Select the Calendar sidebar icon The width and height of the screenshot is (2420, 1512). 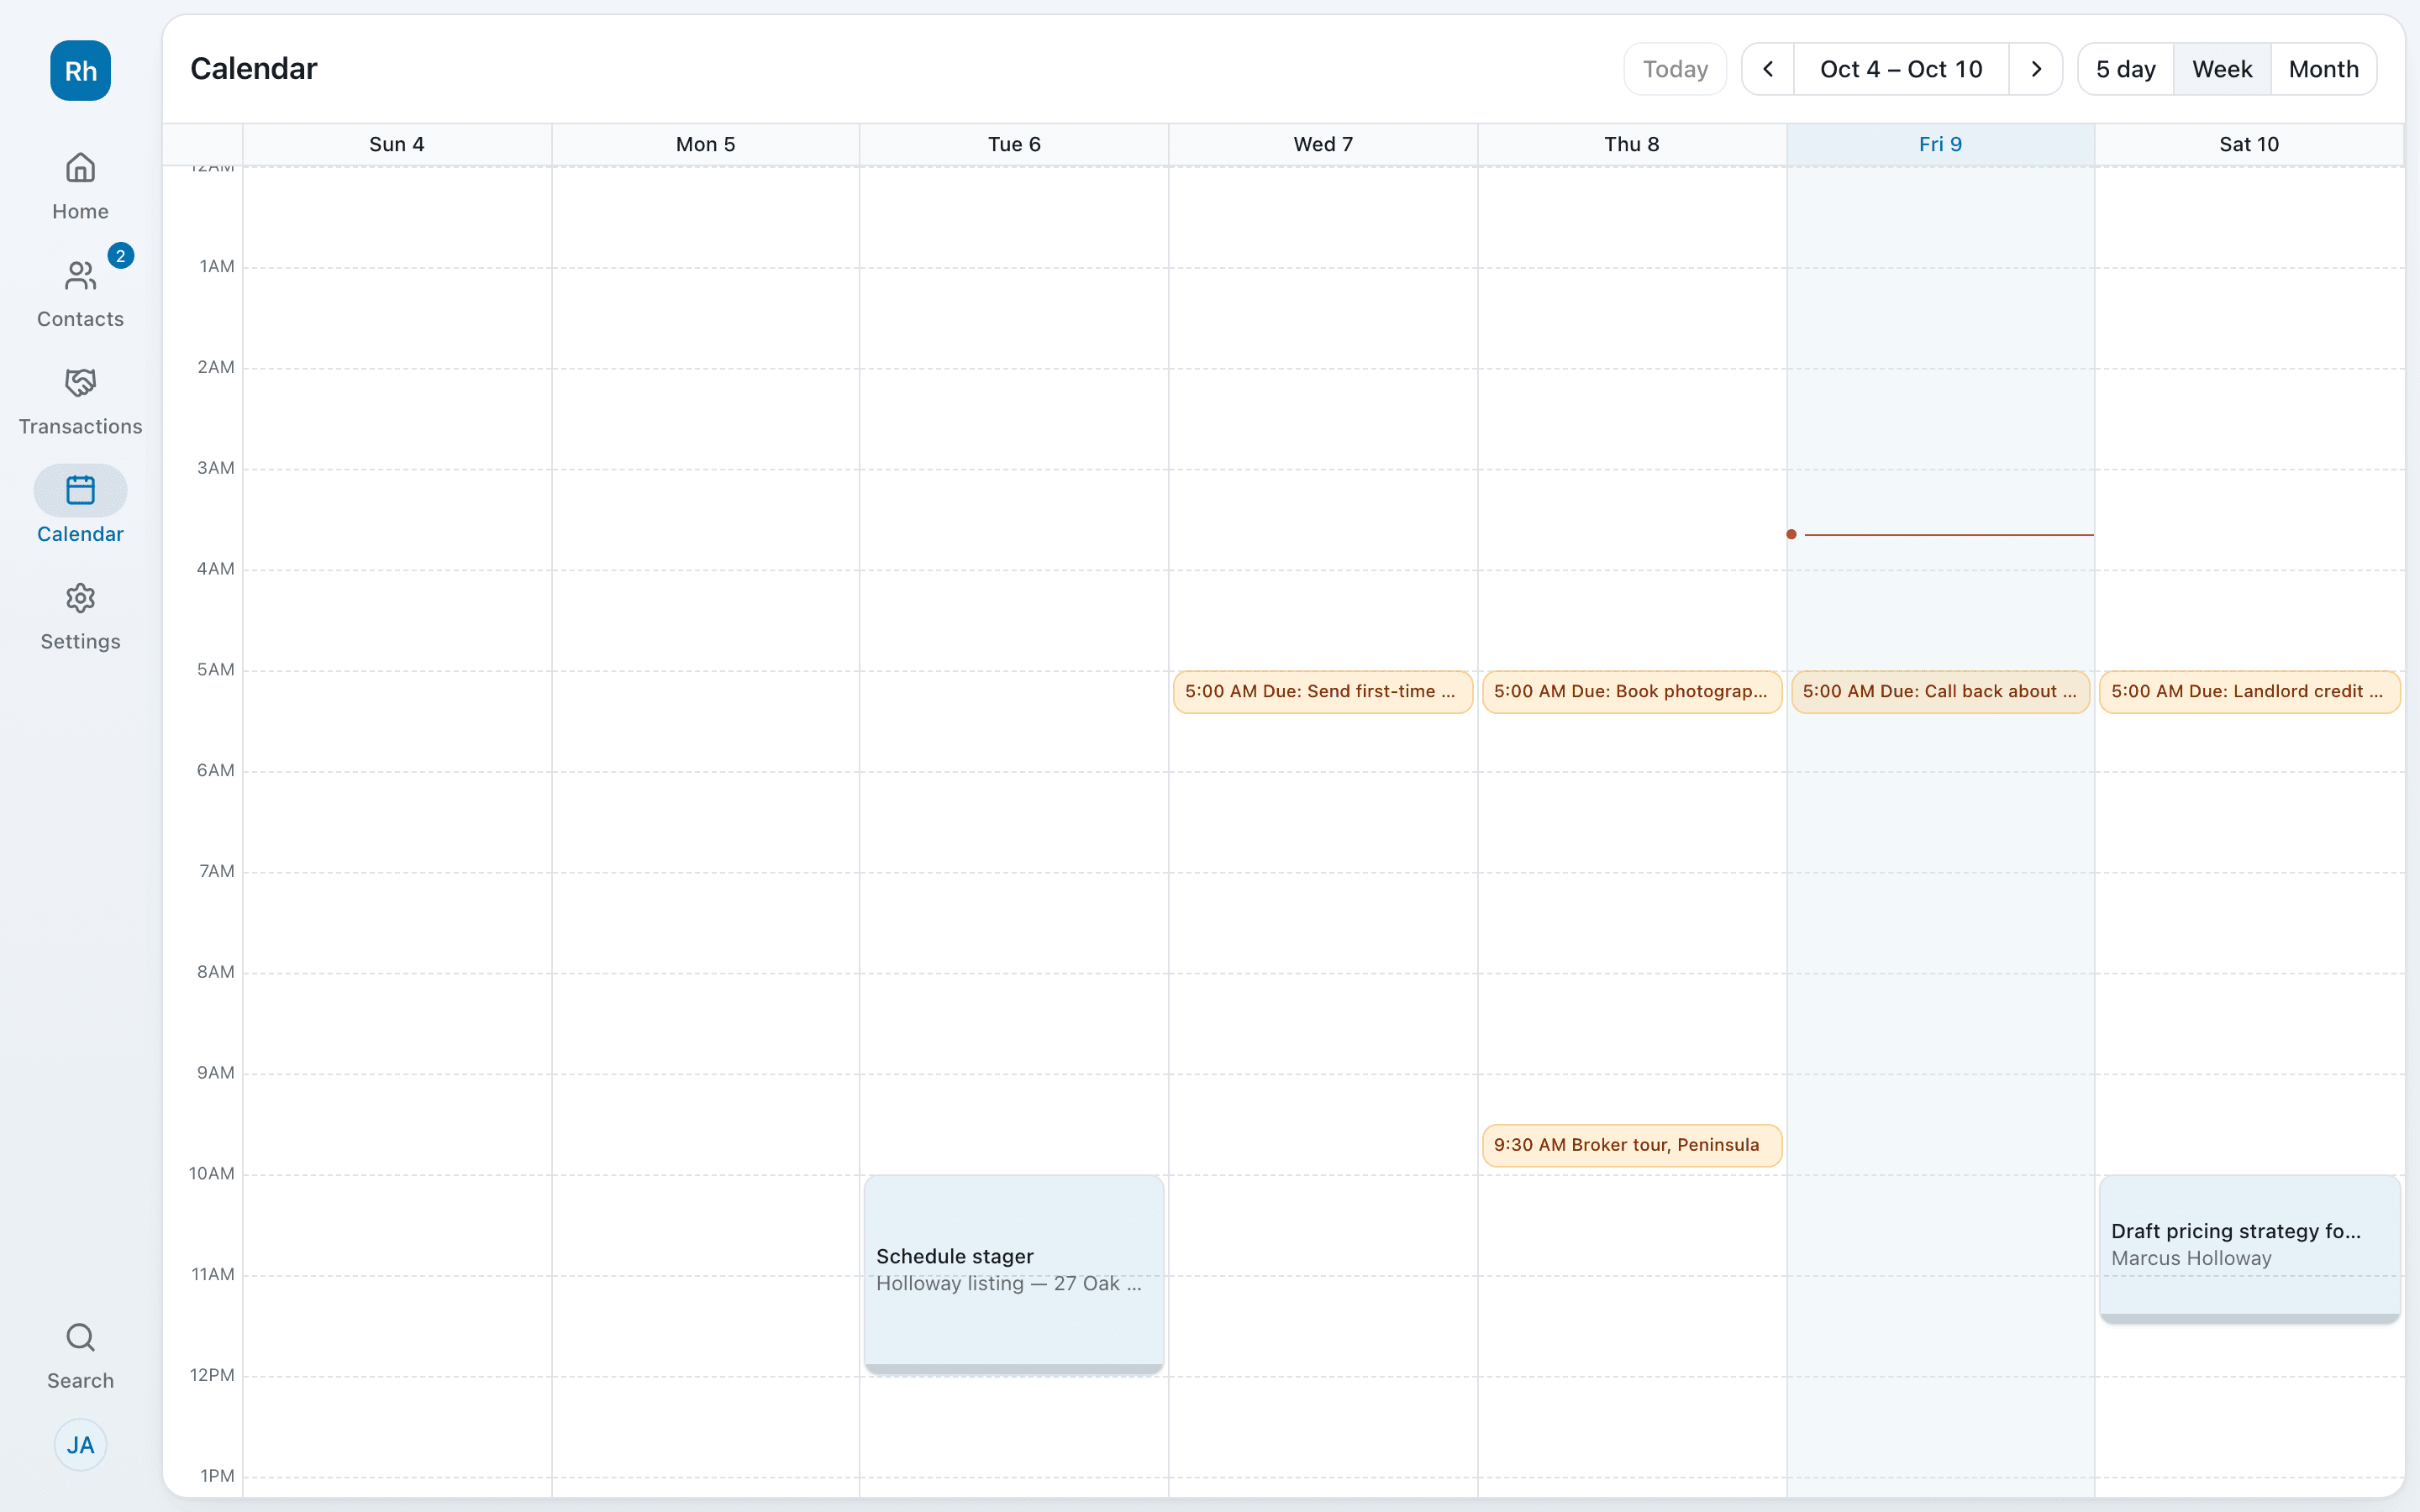click(x=80, y=491)
